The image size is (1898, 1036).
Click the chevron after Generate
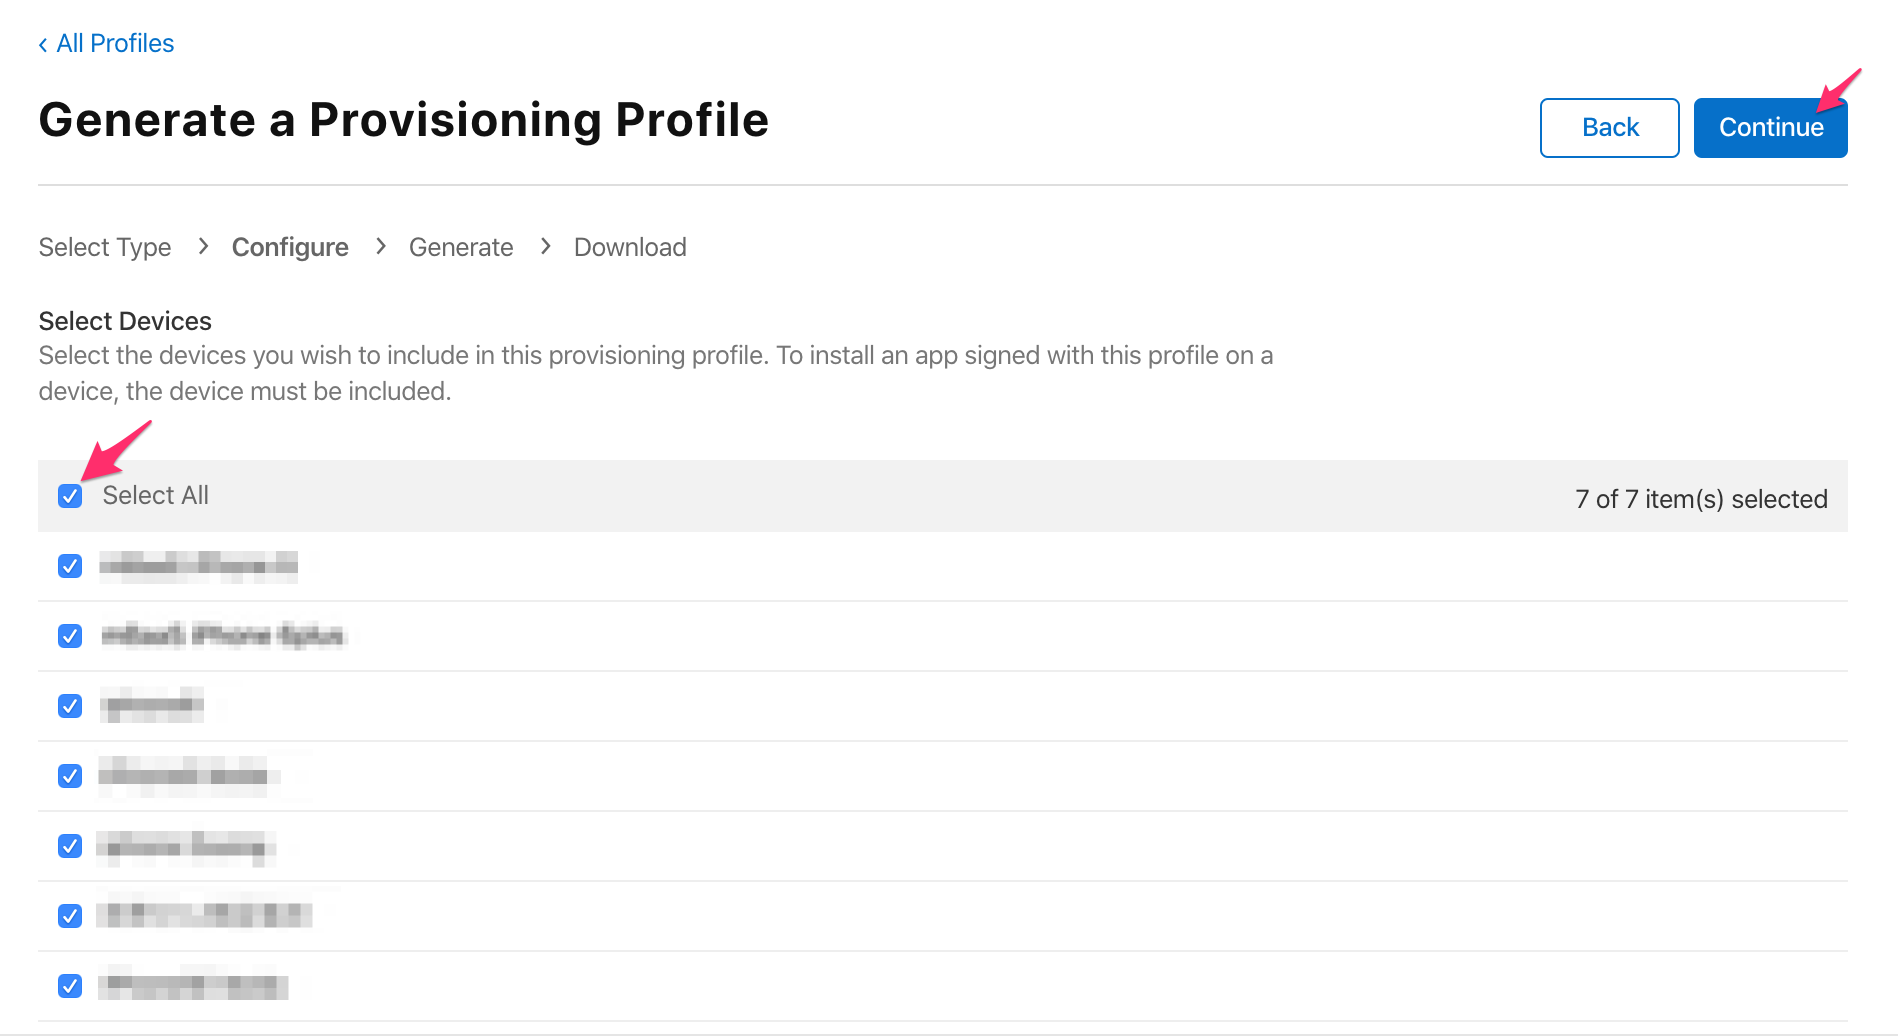click(545, 246)
